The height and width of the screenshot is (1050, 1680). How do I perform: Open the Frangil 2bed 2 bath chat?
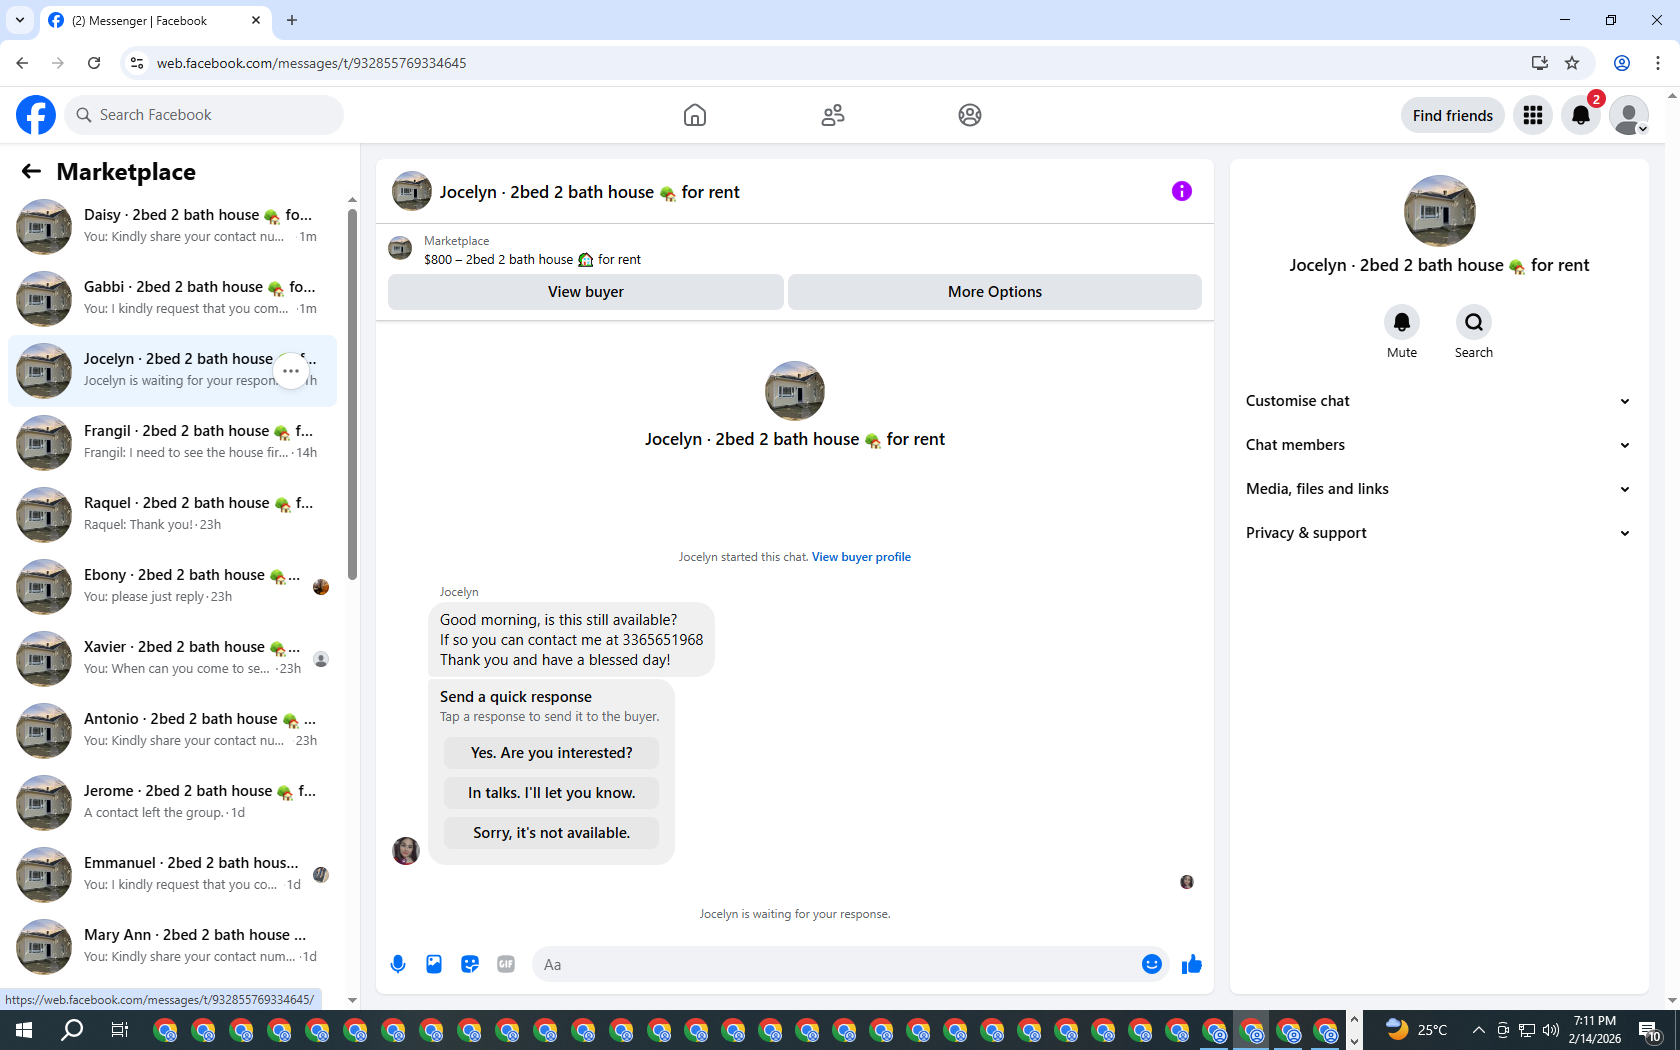pos(172,443)
